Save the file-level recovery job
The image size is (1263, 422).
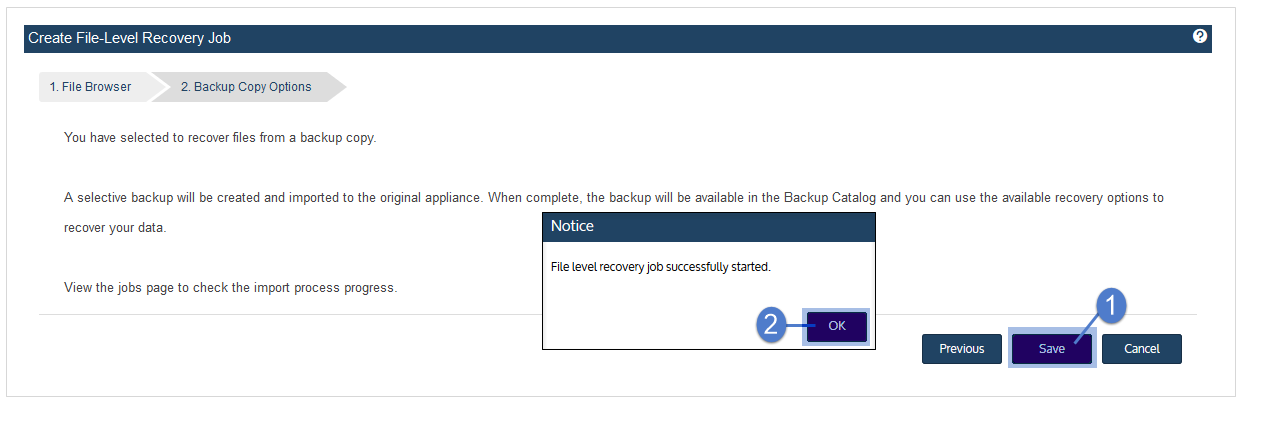point(1052,349)
